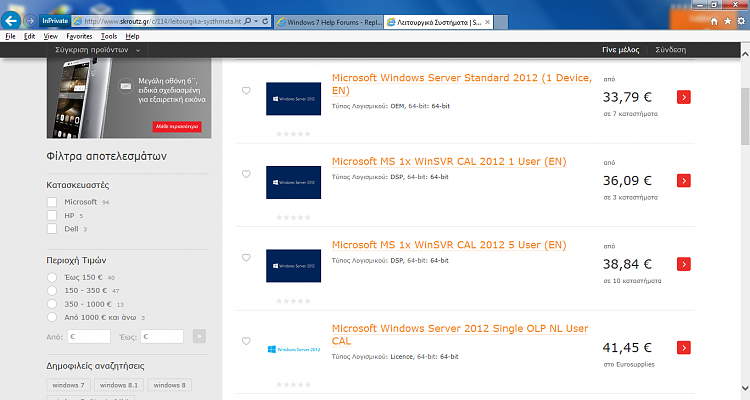This screenshot has width=750, height=400.
Task: Click στο Eurosupplies store text
Action: (x=629, y=365)
